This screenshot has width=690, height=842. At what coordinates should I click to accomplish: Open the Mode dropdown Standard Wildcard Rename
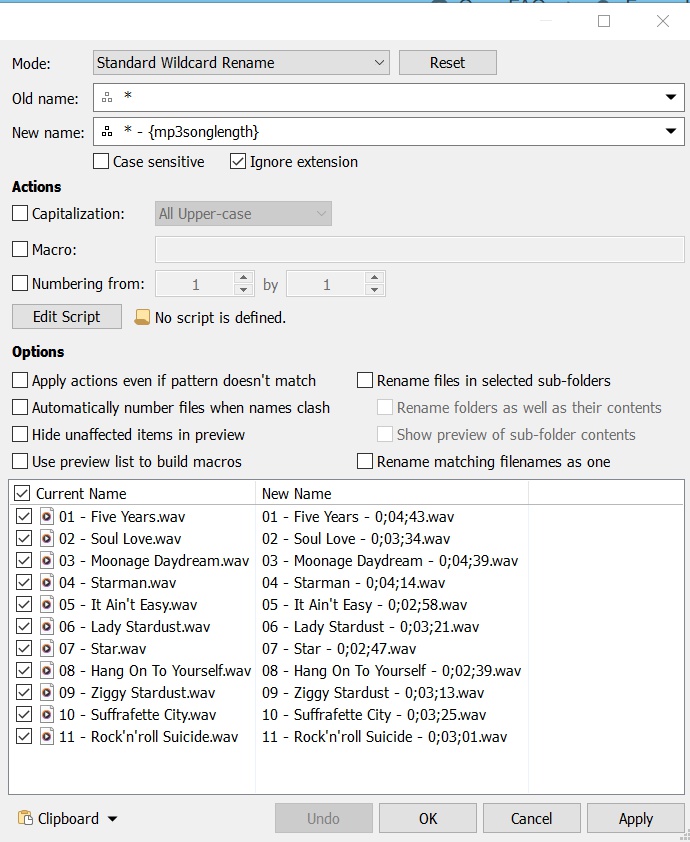(241, 63)
